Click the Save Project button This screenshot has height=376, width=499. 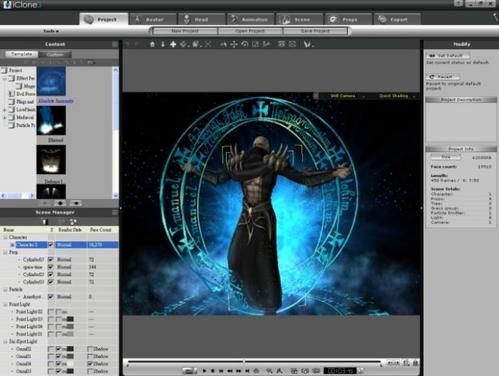tap(315, 31)
